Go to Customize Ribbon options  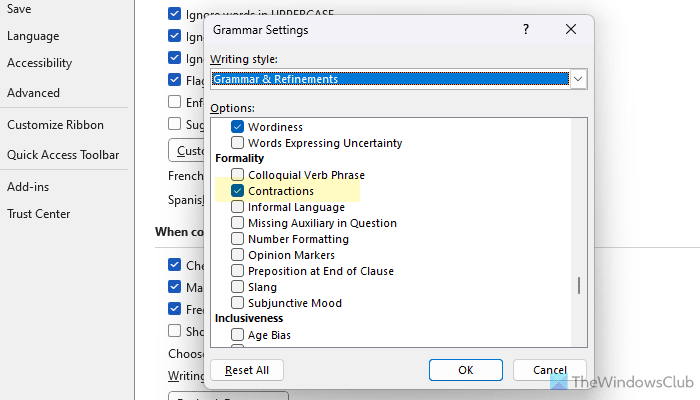(55, 125)
